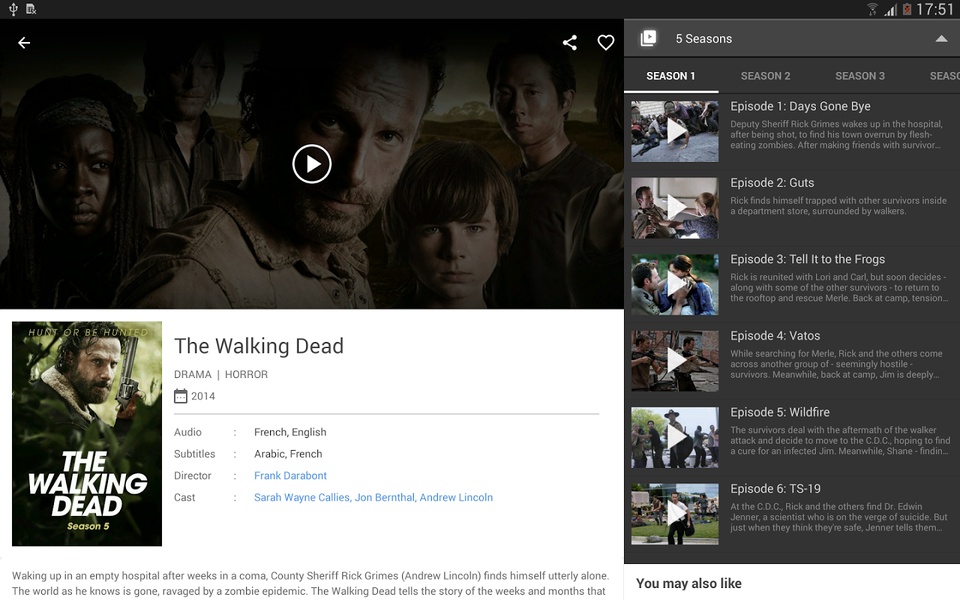Play Episode 5 Wildfire thumbnail
The height and width of the screenshot is (600, 960).
[675, 438]
